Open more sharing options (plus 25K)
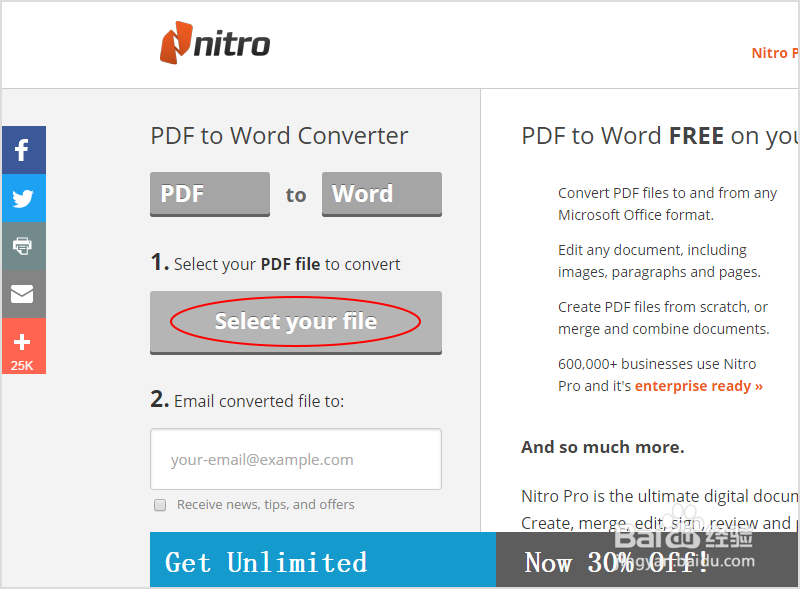This screenshot has height=589, width=800. (x=23, y=346)
